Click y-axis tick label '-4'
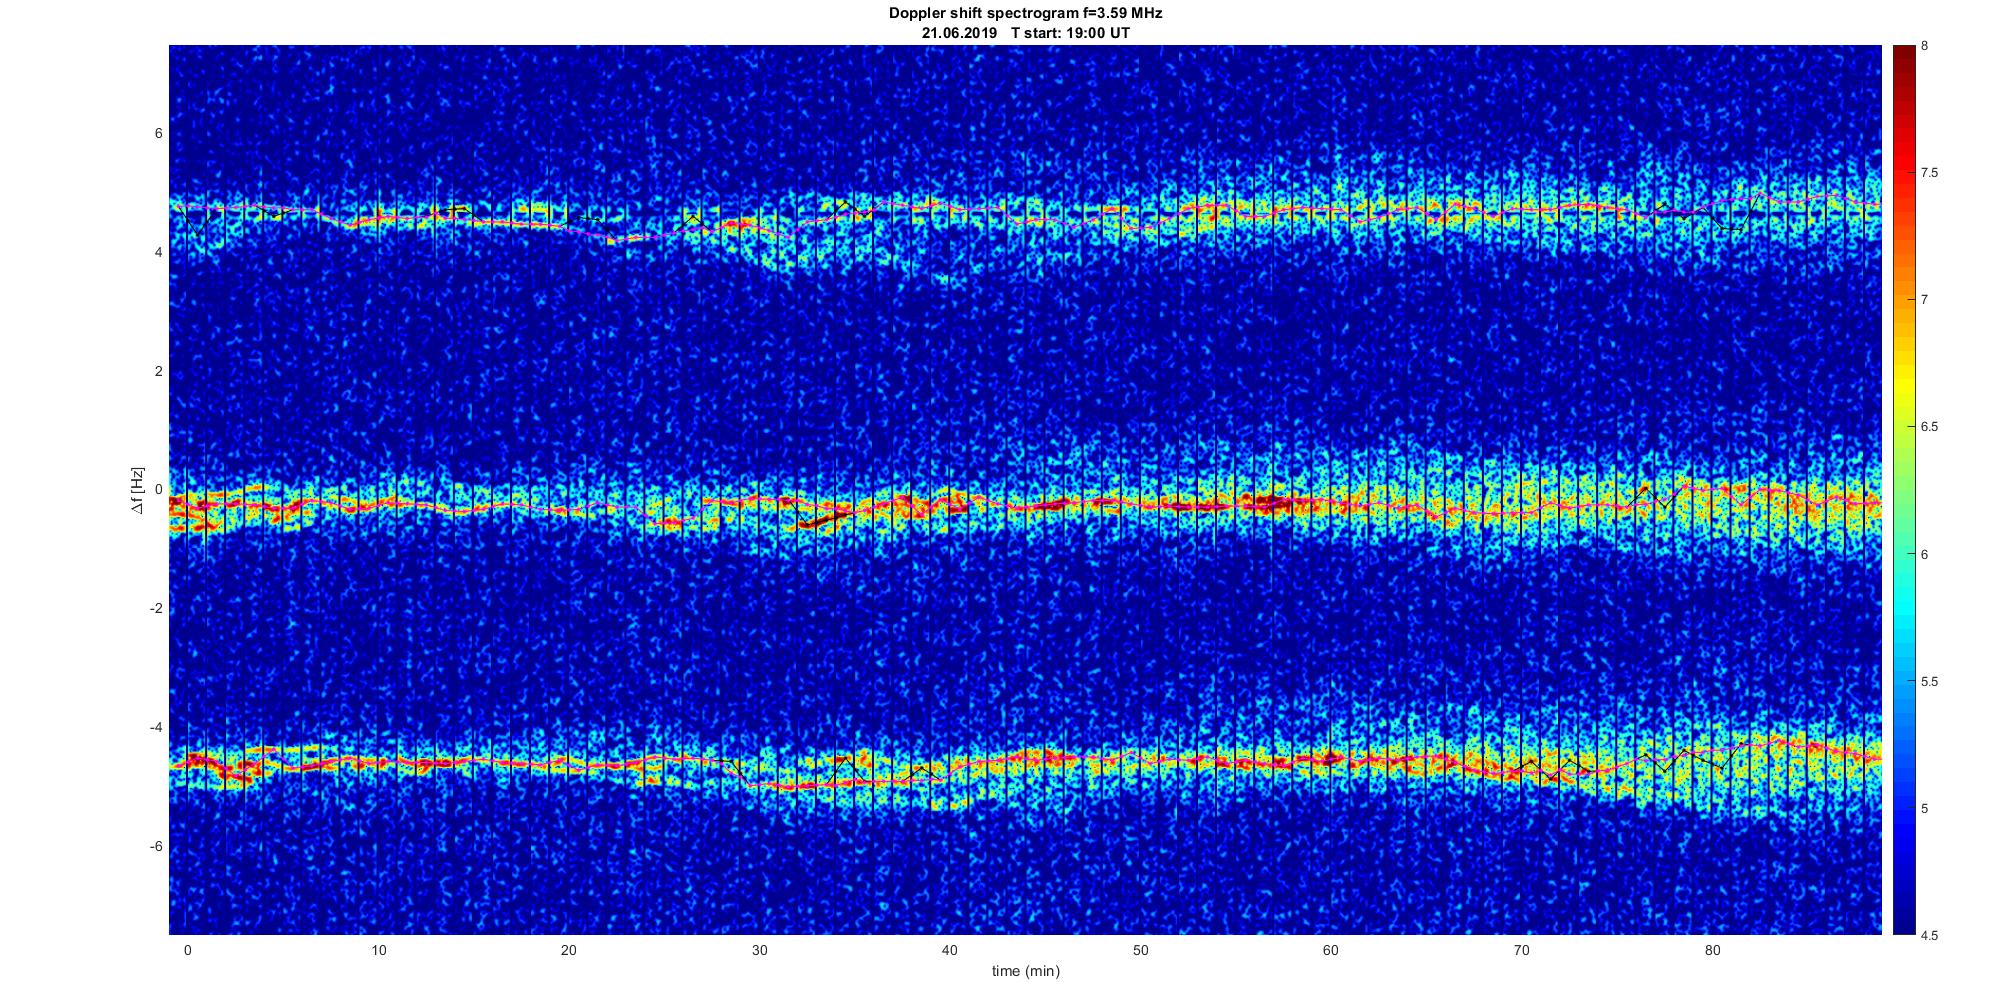The width and height of the screenshot is (2000, 1003). click(x=155, y=727)
